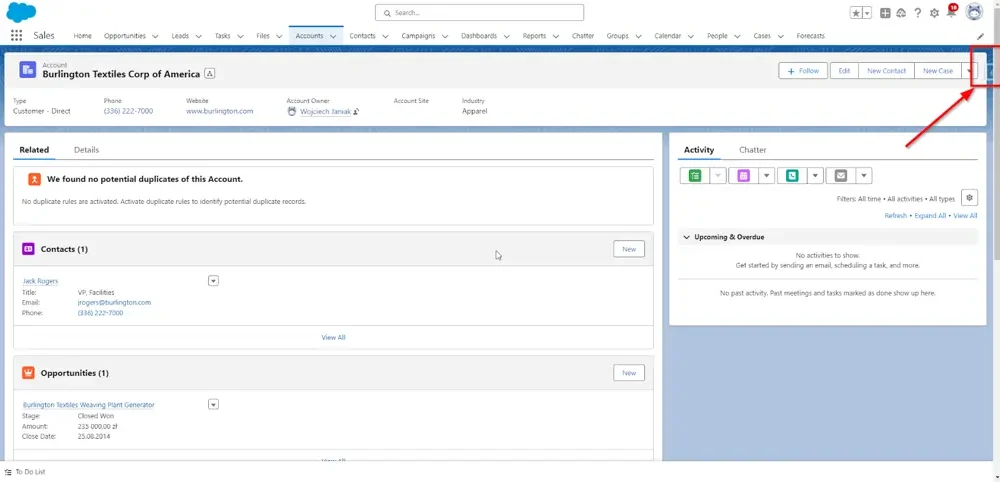Click the To Do List icon in utility bar
Viewport: 1000px width, 482px height.
click(8, 472)
